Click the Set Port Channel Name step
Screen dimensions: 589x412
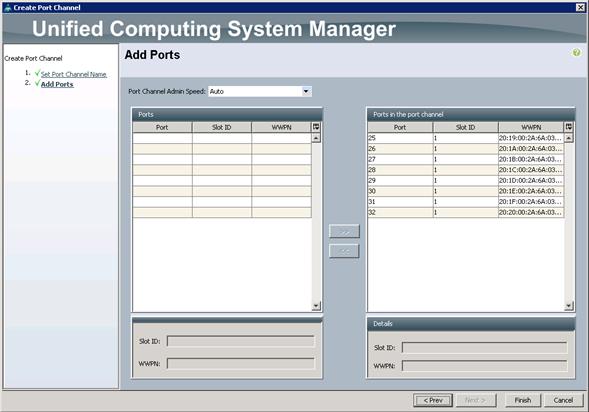(74, 74)
